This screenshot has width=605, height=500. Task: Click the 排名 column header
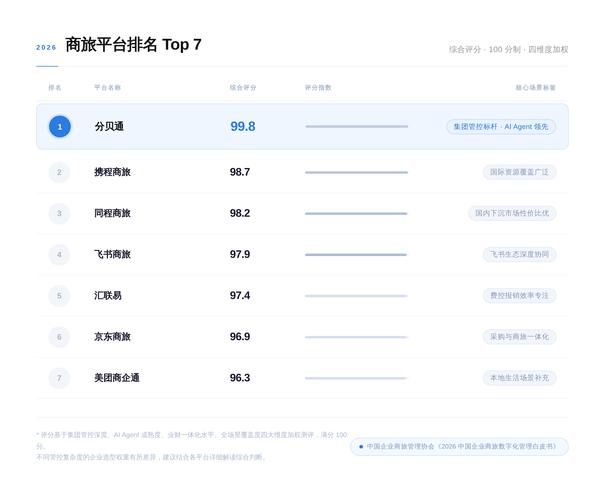tap(55, 88)
